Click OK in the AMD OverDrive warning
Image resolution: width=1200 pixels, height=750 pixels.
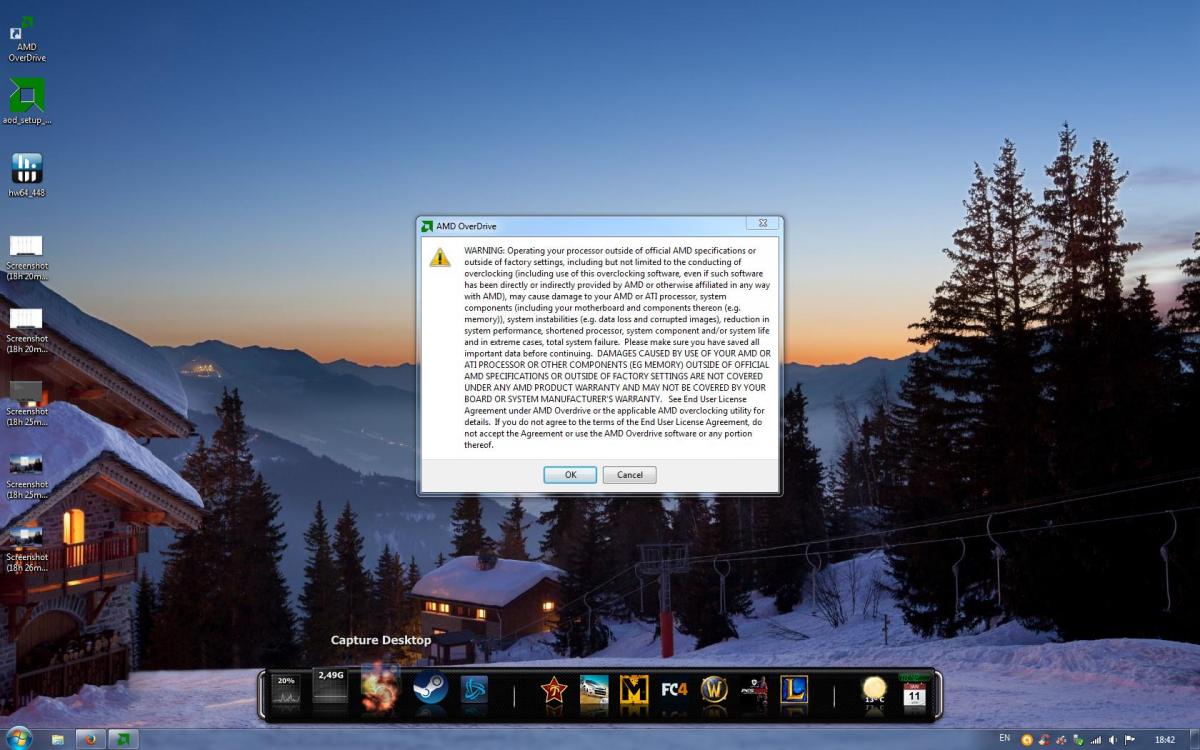pos(570,475)
